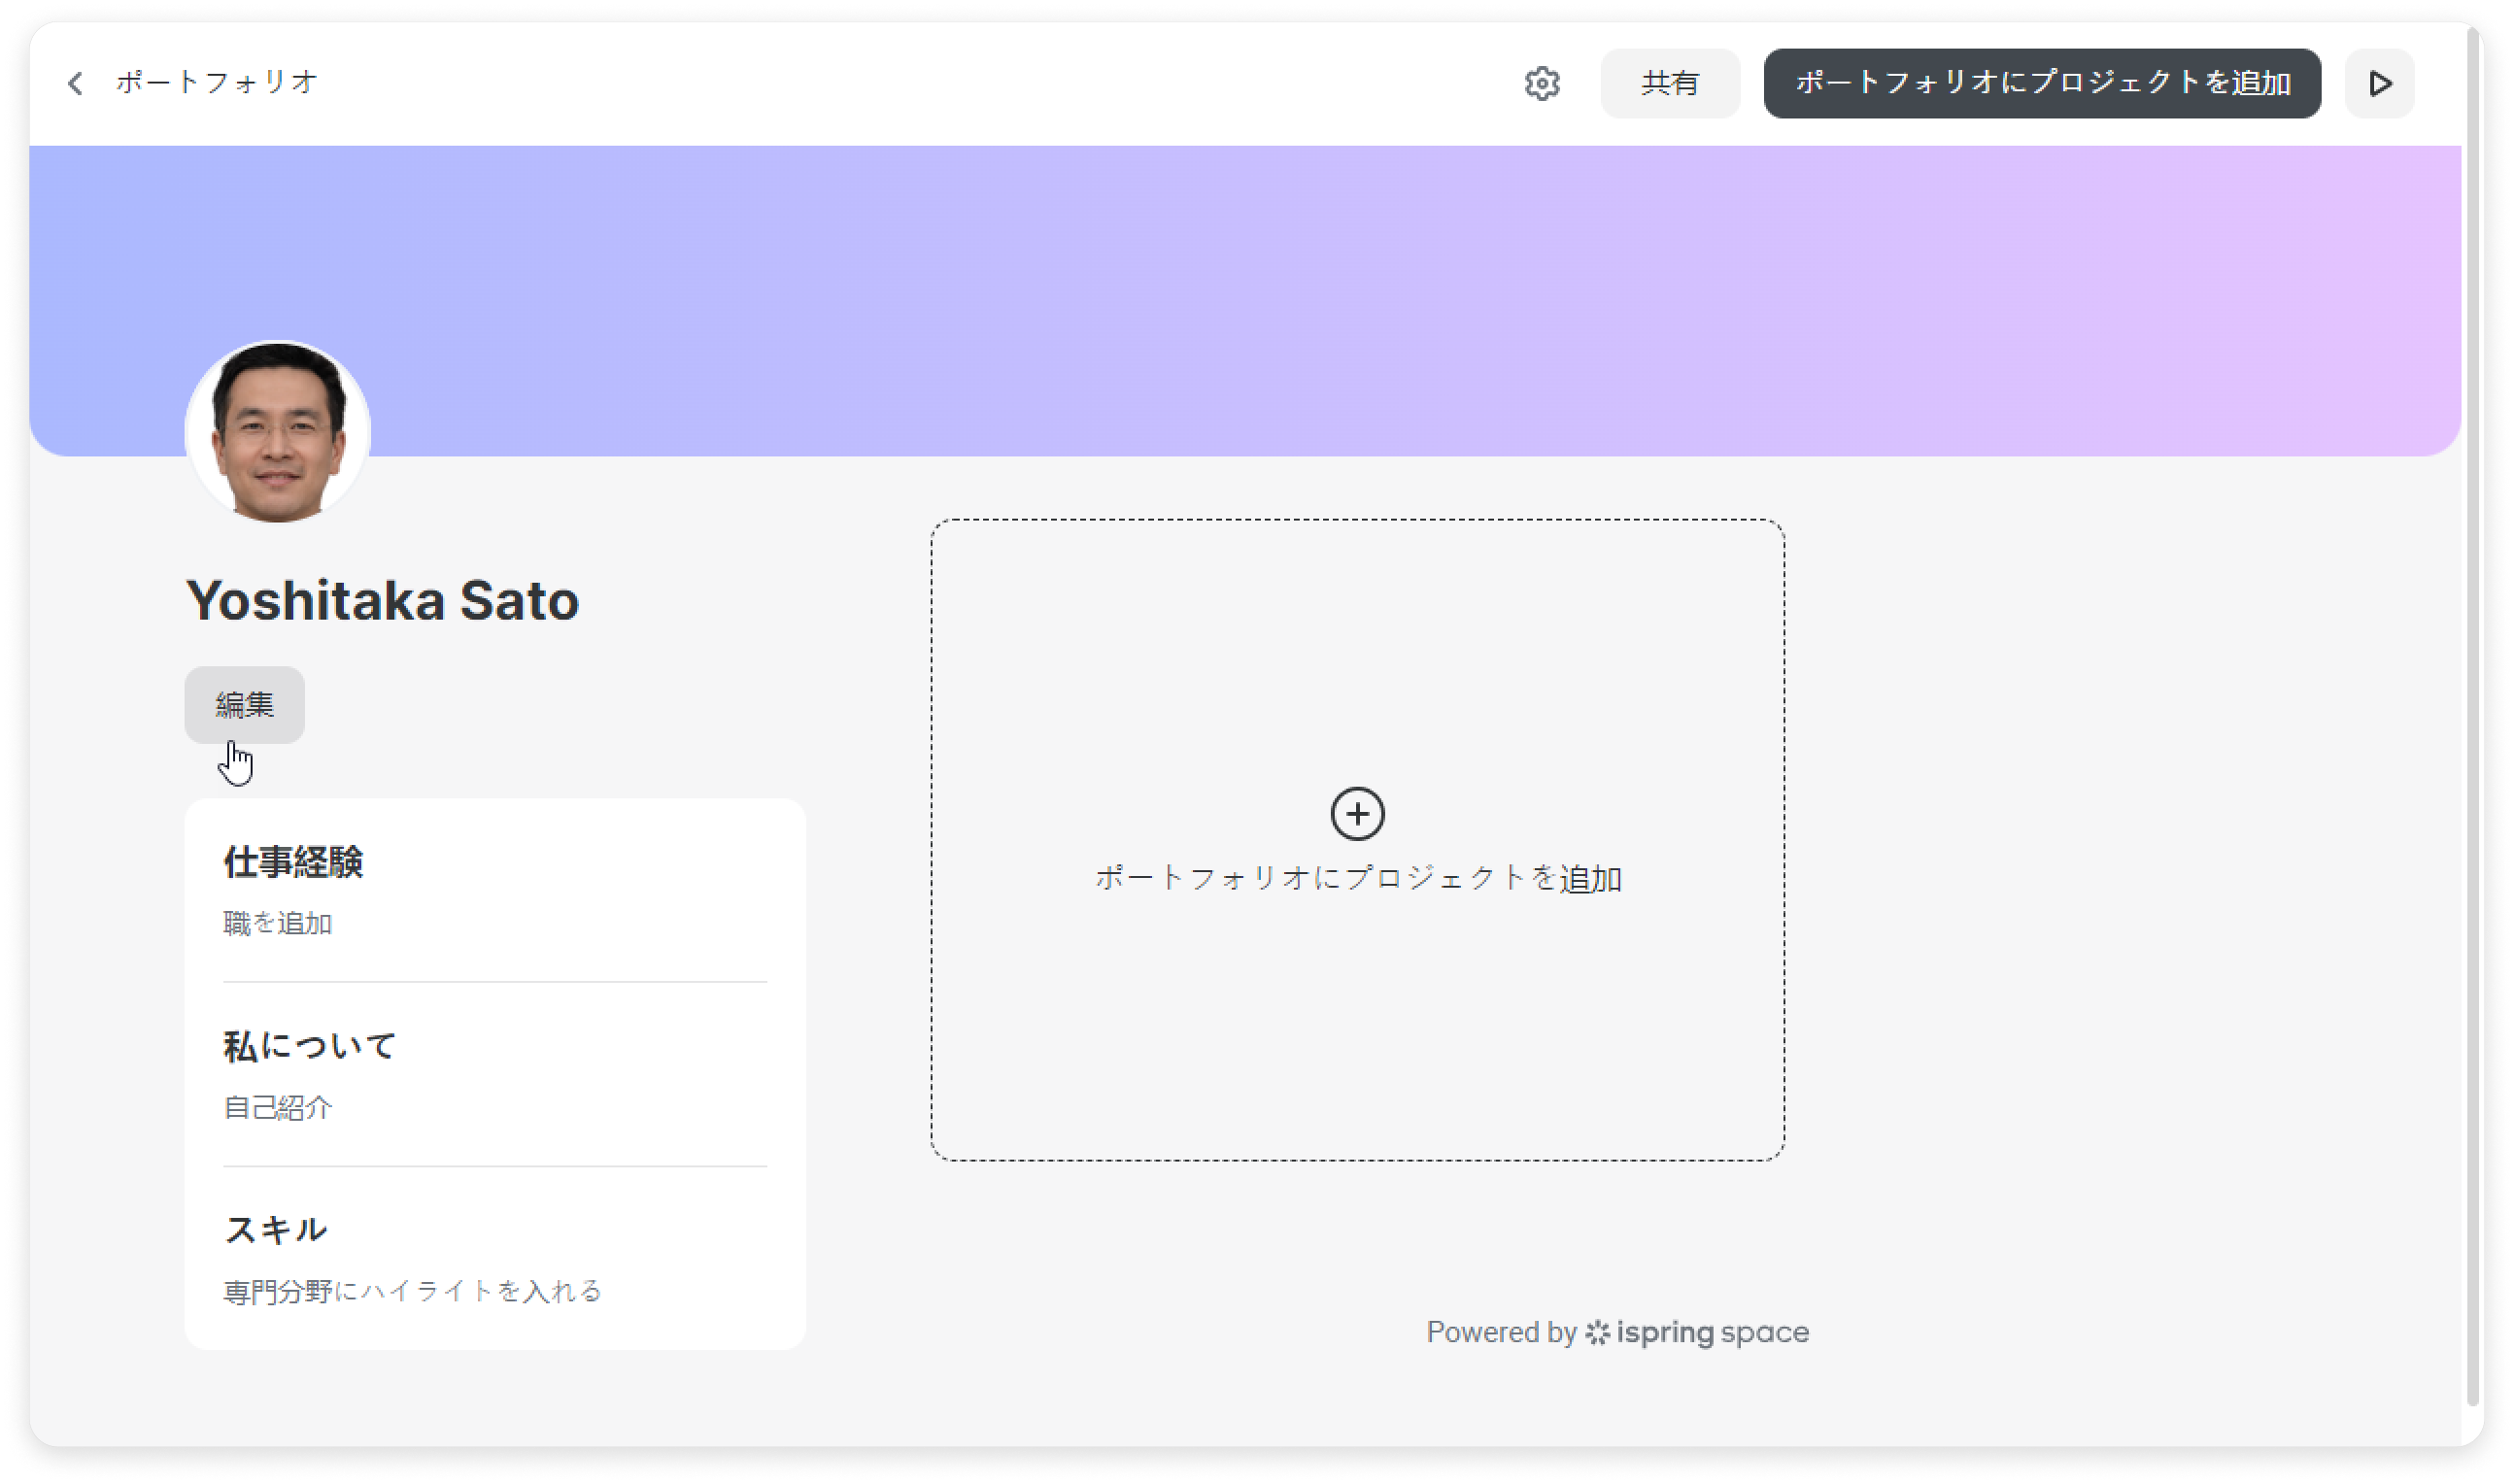
Task: Click the ポートフォリオ breadcrumb title
Action: click(217, 82)
